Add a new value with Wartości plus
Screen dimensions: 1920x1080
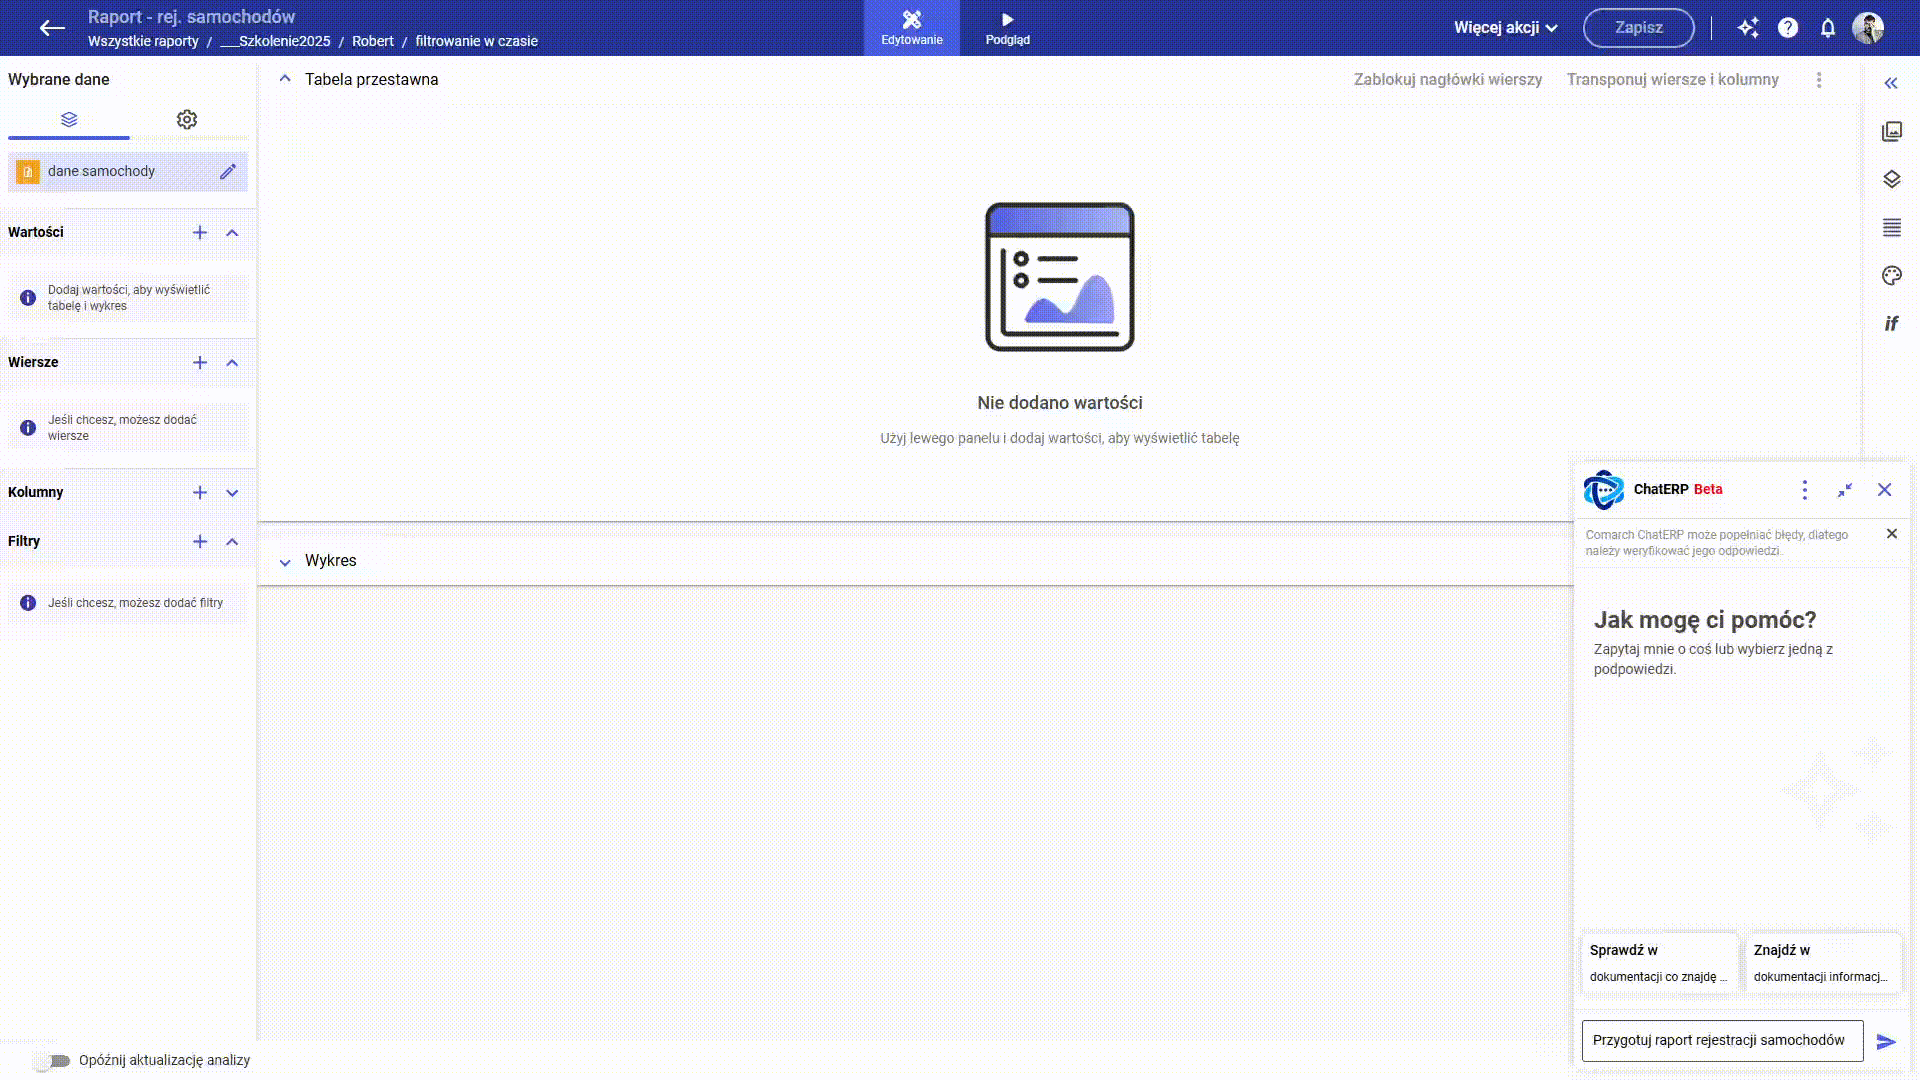pos(200,233)
